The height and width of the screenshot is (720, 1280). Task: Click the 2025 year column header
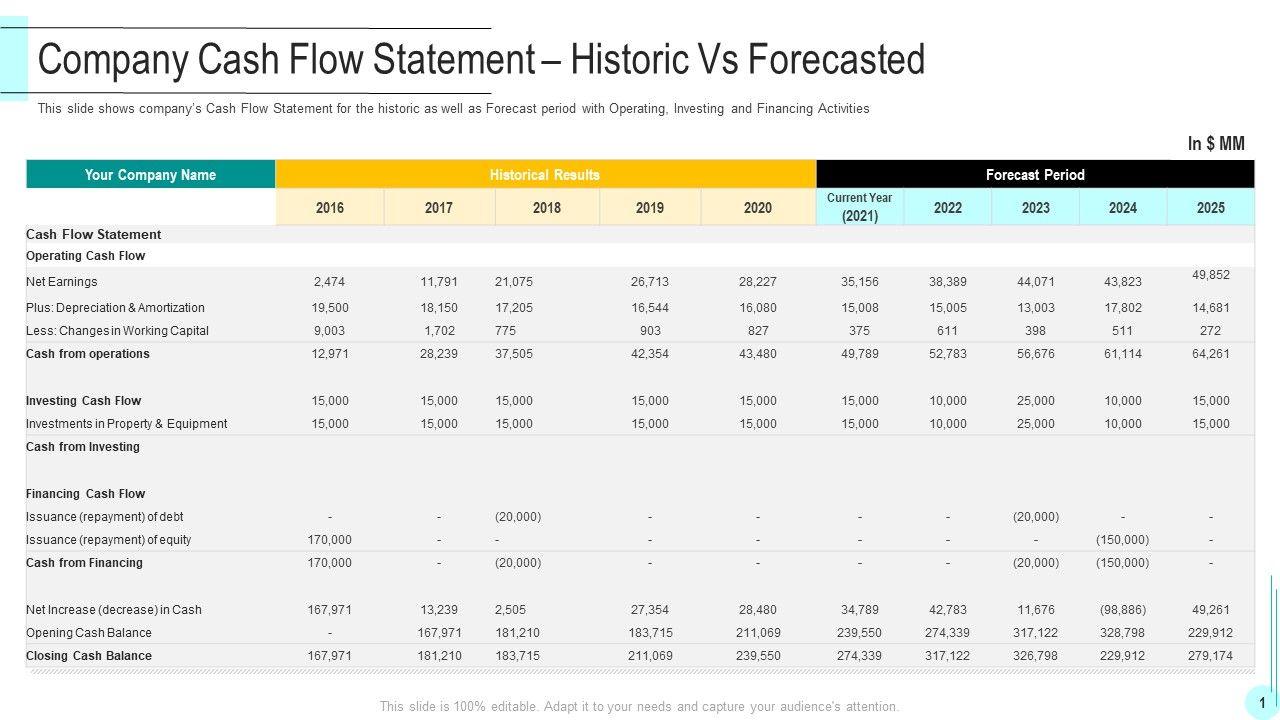click(1210, 208)
